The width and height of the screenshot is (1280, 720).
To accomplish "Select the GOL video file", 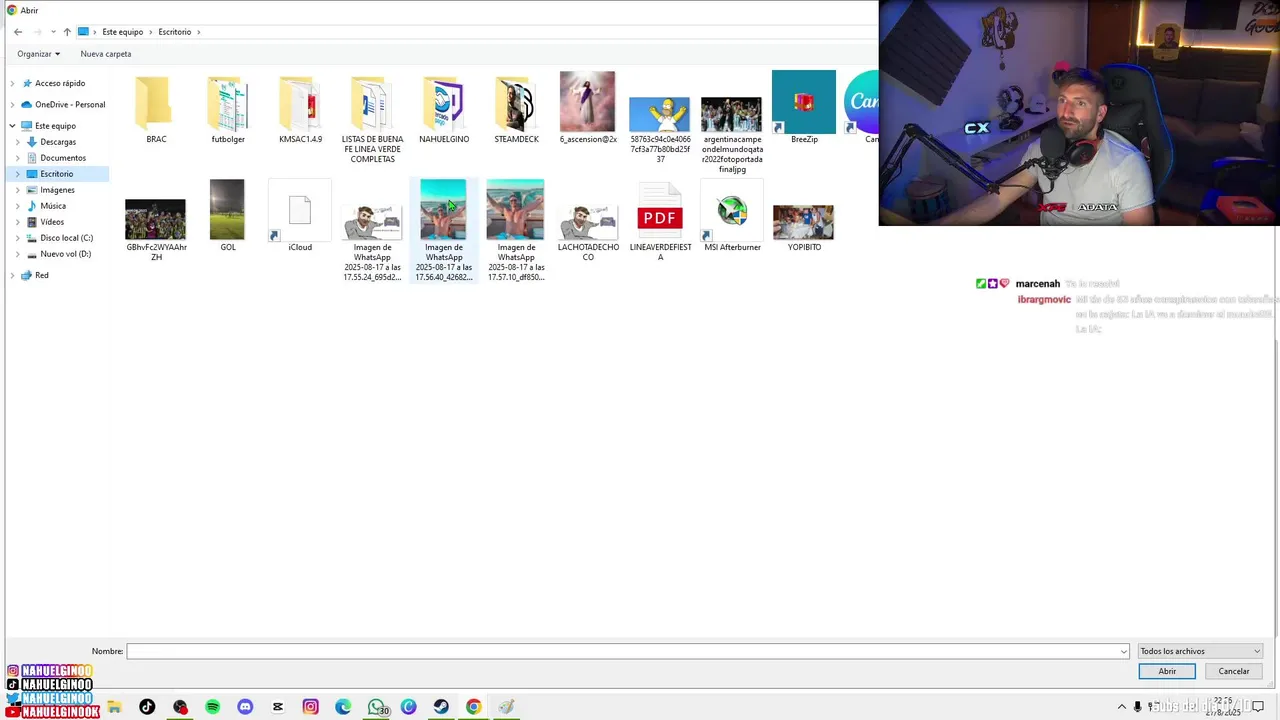I will (228, 216).
